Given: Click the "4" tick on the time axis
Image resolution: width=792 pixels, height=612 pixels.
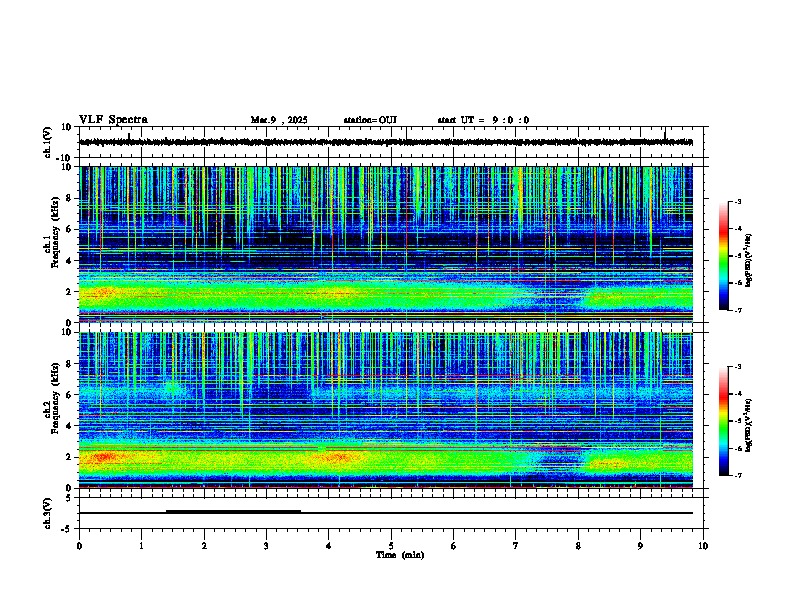Looking at the screenshot, I should pyautogui.click(x=329, y=546).
